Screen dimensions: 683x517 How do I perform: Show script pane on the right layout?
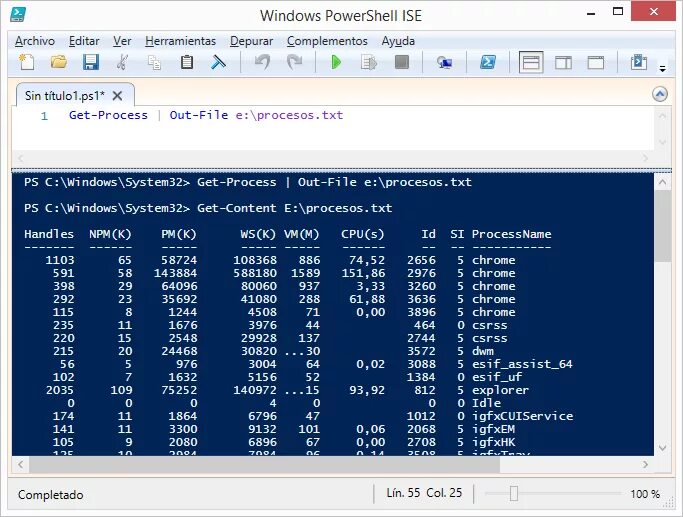[x=563, y=63]
